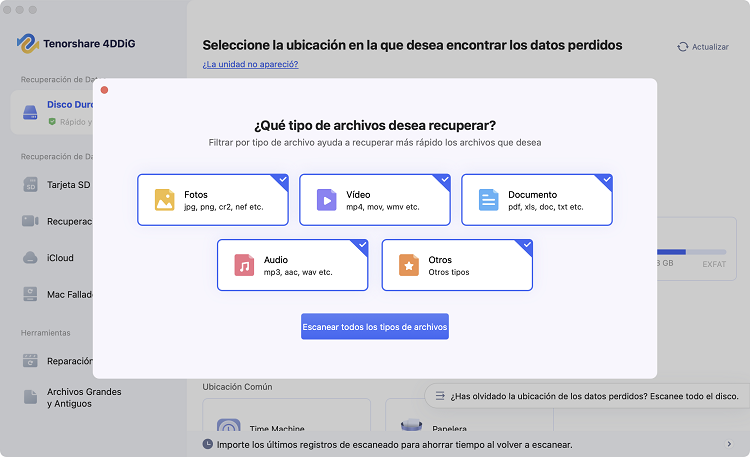Click the mp4, mov, wmv etc. text
750x457 pixels.
tap(383, 207)
